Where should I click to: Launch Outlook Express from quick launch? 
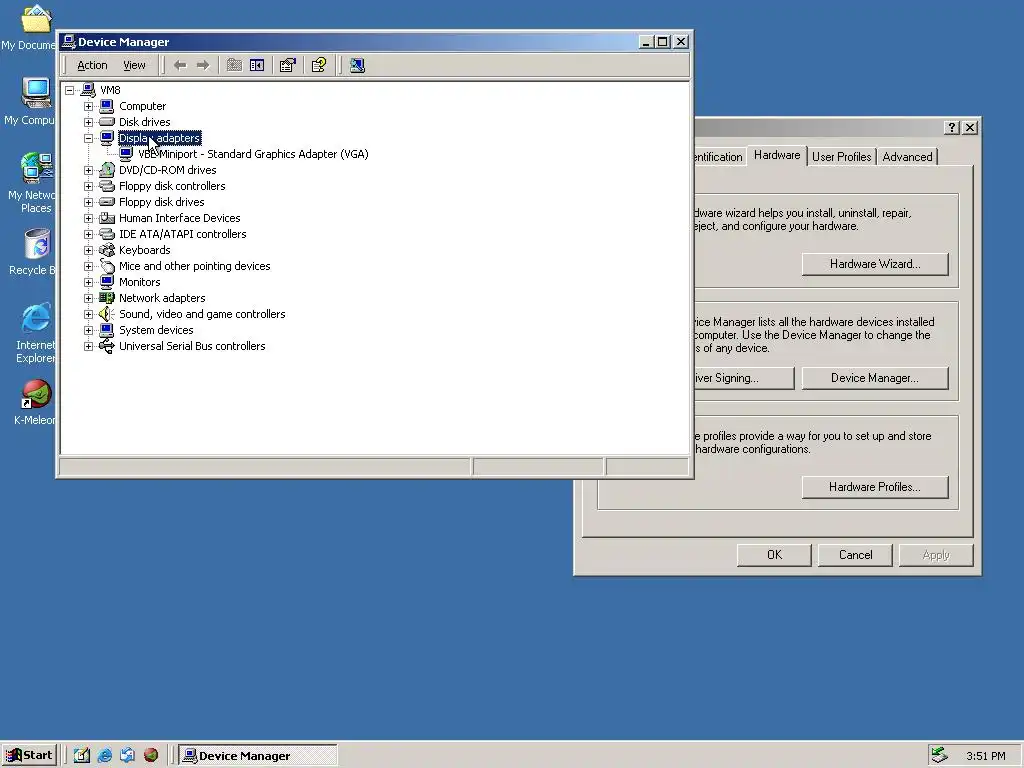point(127,756)
